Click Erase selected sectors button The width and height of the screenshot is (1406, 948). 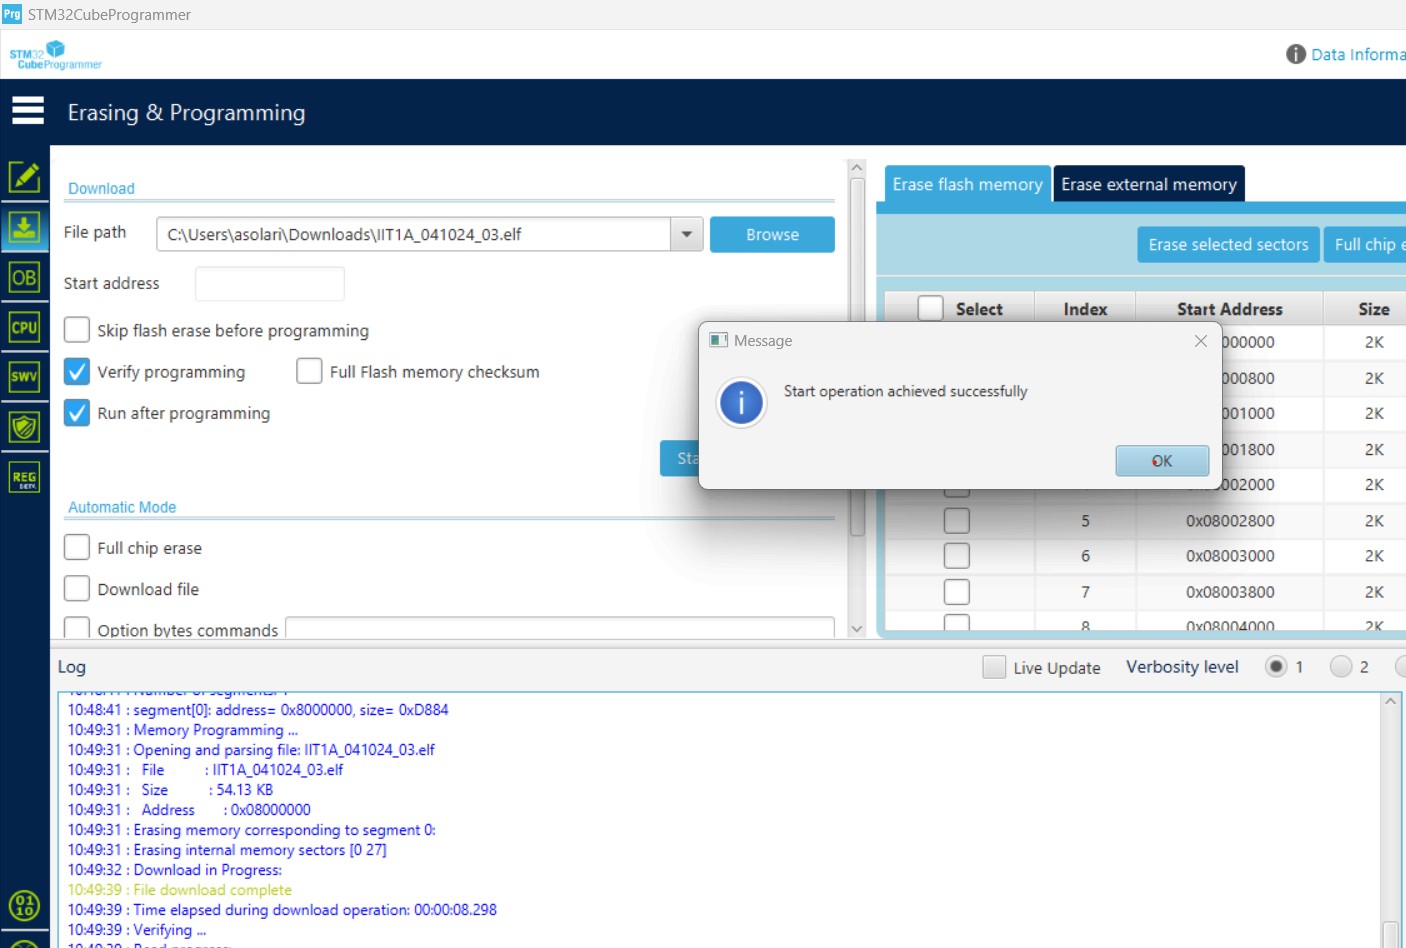click(x=1228, y=244)
